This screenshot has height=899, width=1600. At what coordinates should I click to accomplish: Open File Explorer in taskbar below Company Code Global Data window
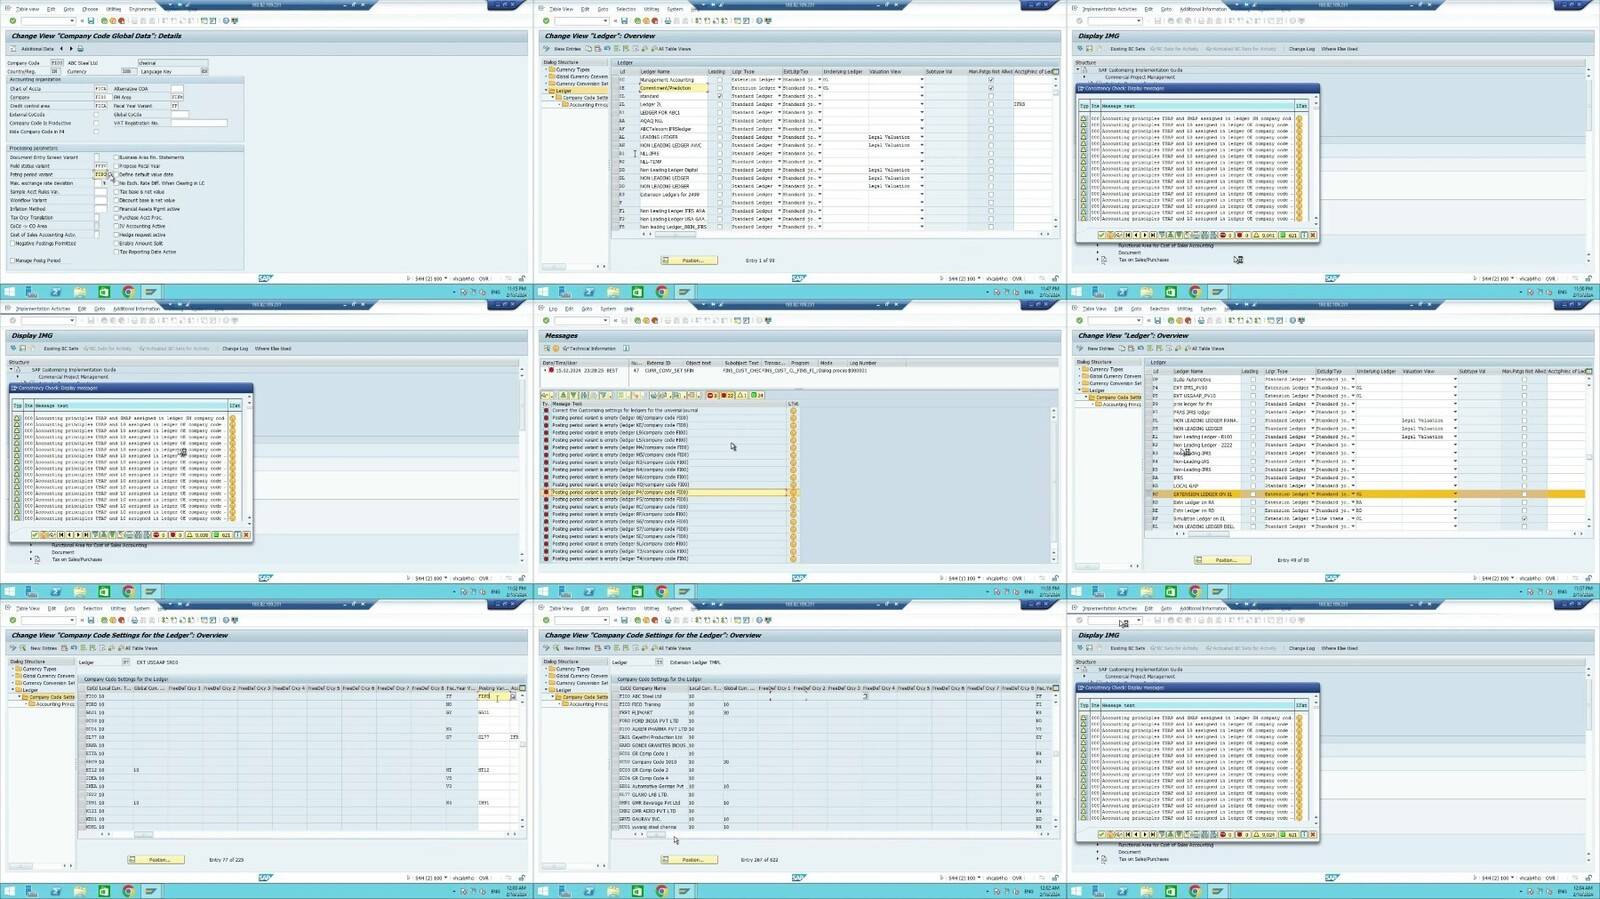[80, 292]
